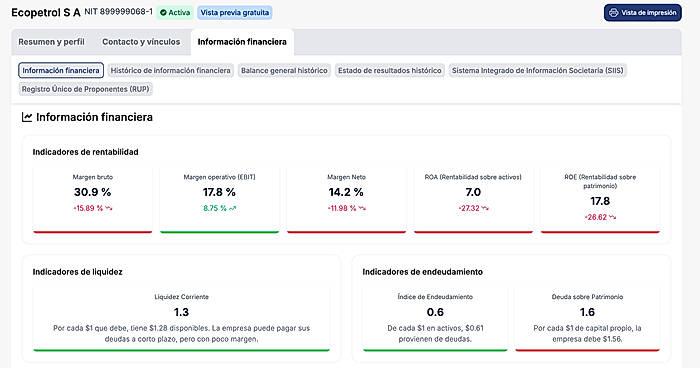Click the Margen operativo (EBIT) label

pyautogui.click(x=219, y=177)
